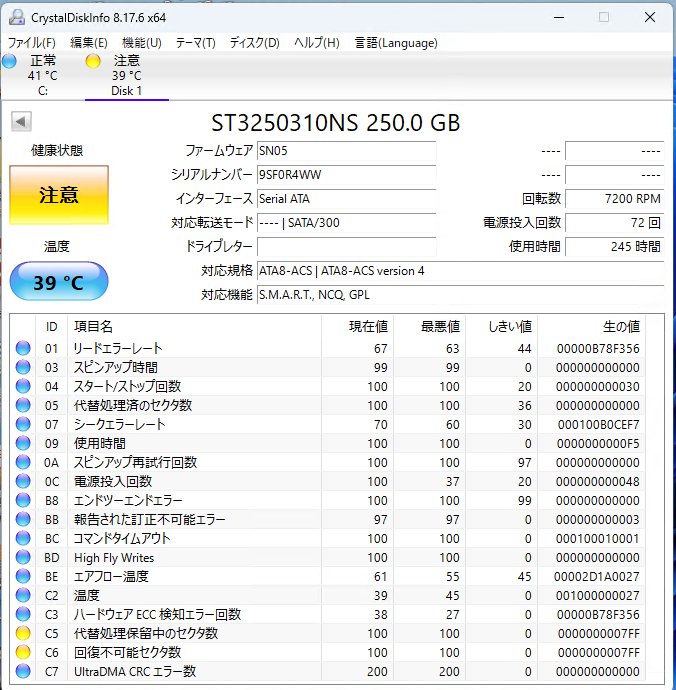Click the インターフェース field Serial ATA
Viewport: 676px width, 690px height.
click(346, 199)
